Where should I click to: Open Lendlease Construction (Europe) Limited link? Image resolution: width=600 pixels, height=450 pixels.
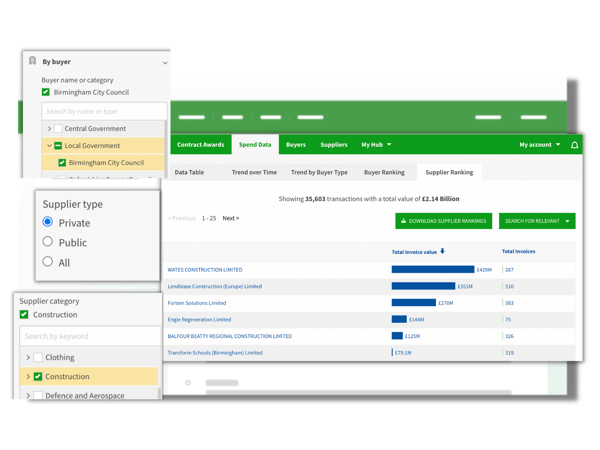pos(215,286)
